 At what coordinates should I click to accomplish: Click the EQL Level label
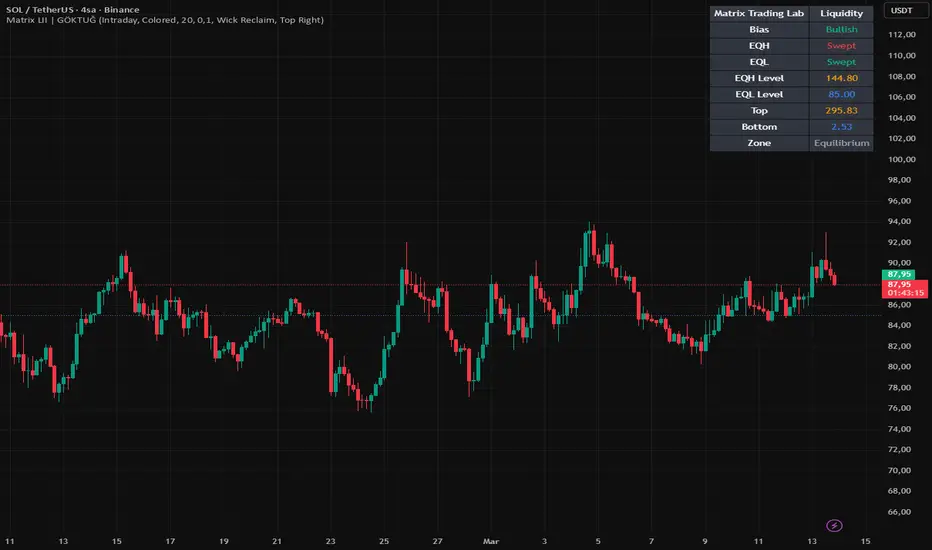759,94
